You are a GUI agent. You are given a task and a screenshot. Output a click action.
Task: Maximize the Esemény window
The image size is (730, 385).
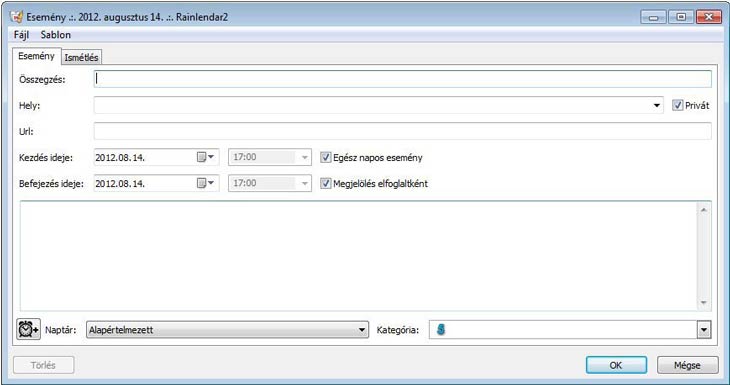(x=681, y=17)
